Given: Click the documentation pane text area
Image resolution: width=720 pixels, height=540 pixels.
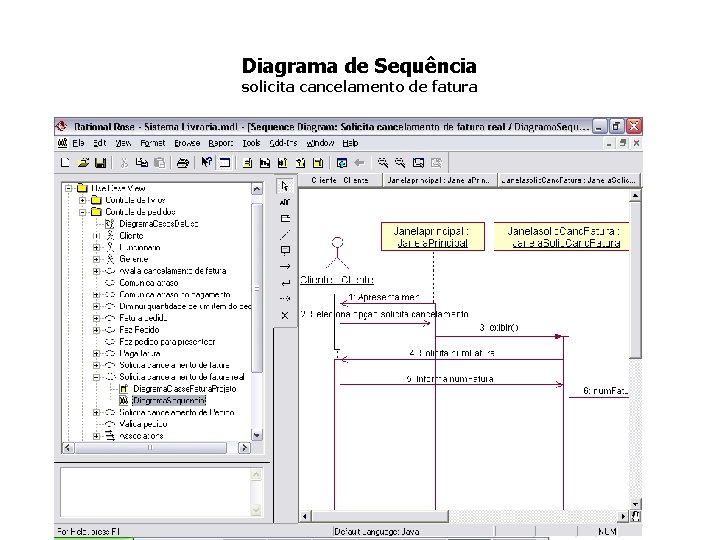Looking at the screenshot, I should (156, 492).
